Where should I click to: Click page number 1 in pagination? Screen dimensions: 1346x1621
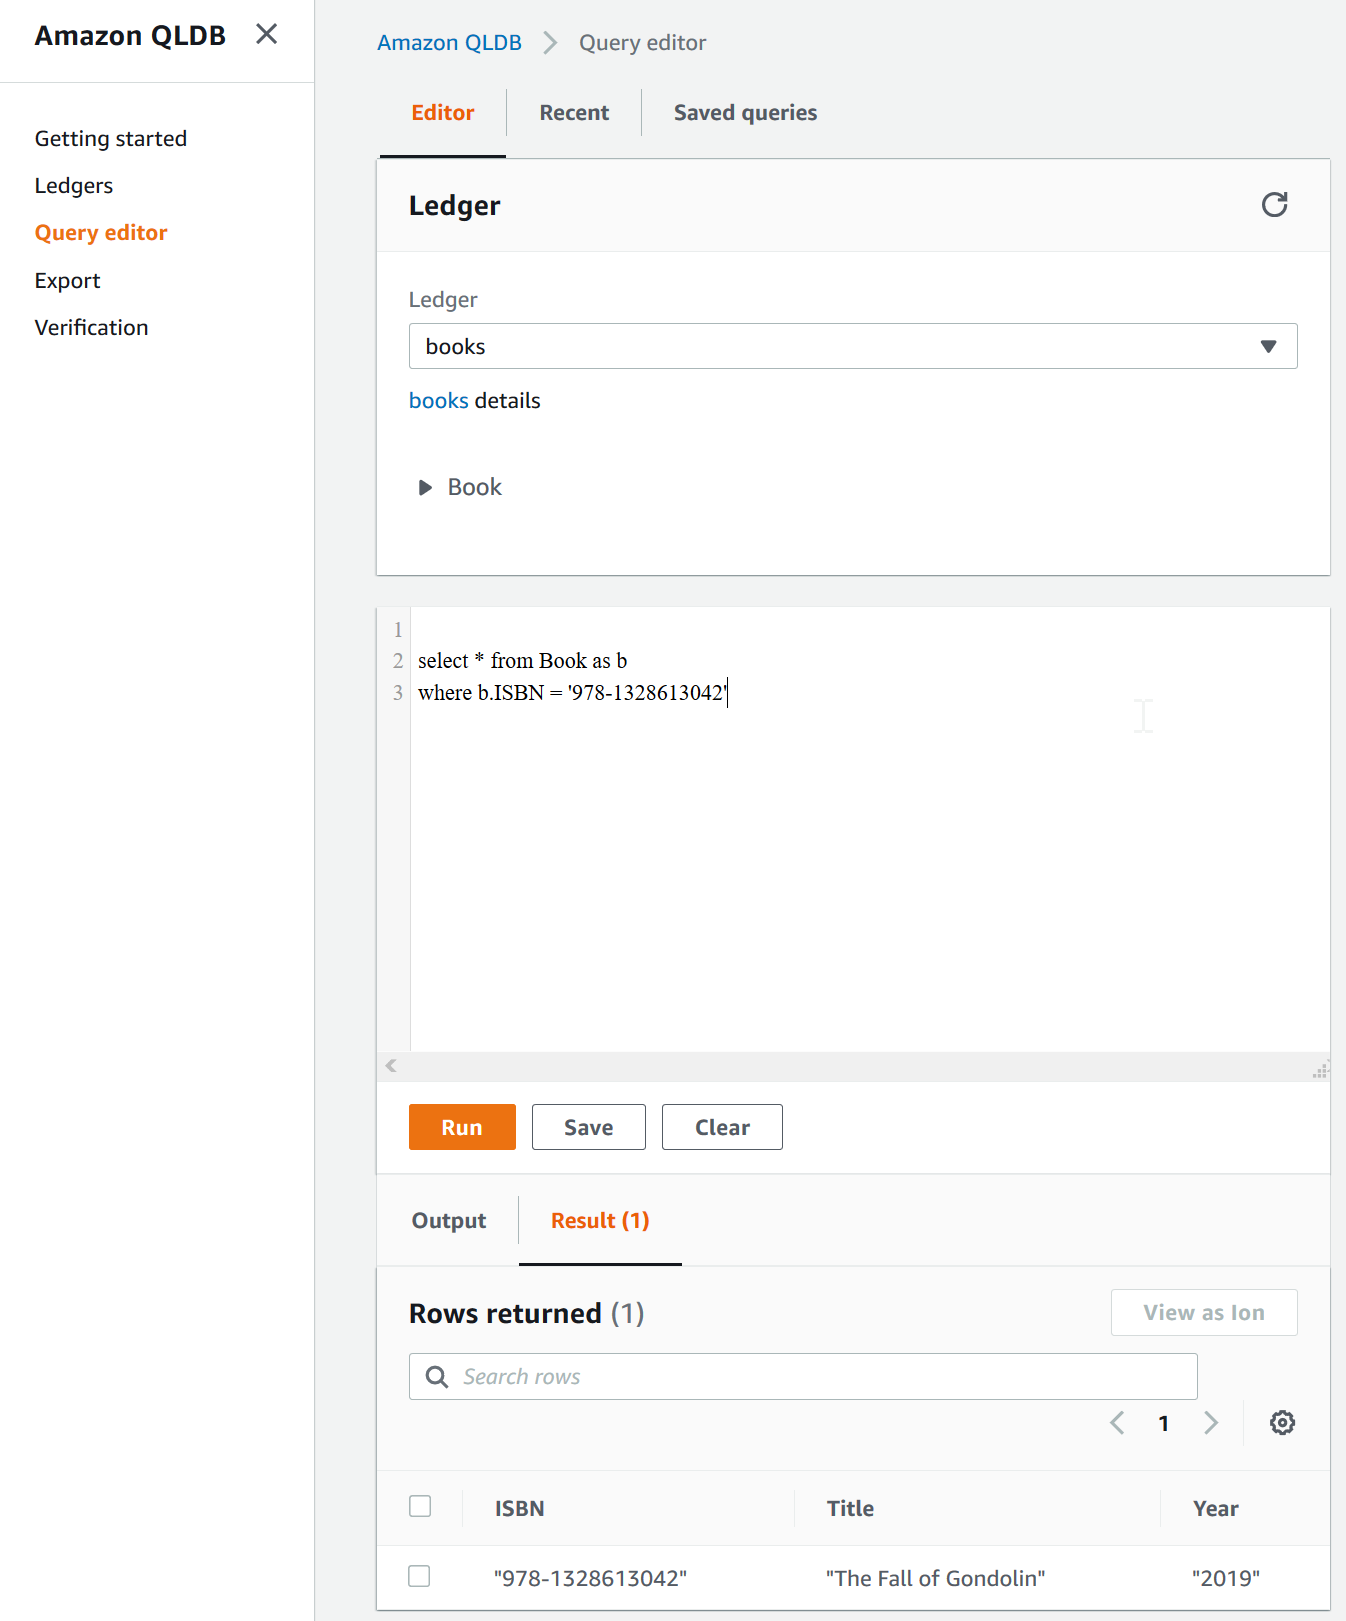click(x=1164, y=1423)
